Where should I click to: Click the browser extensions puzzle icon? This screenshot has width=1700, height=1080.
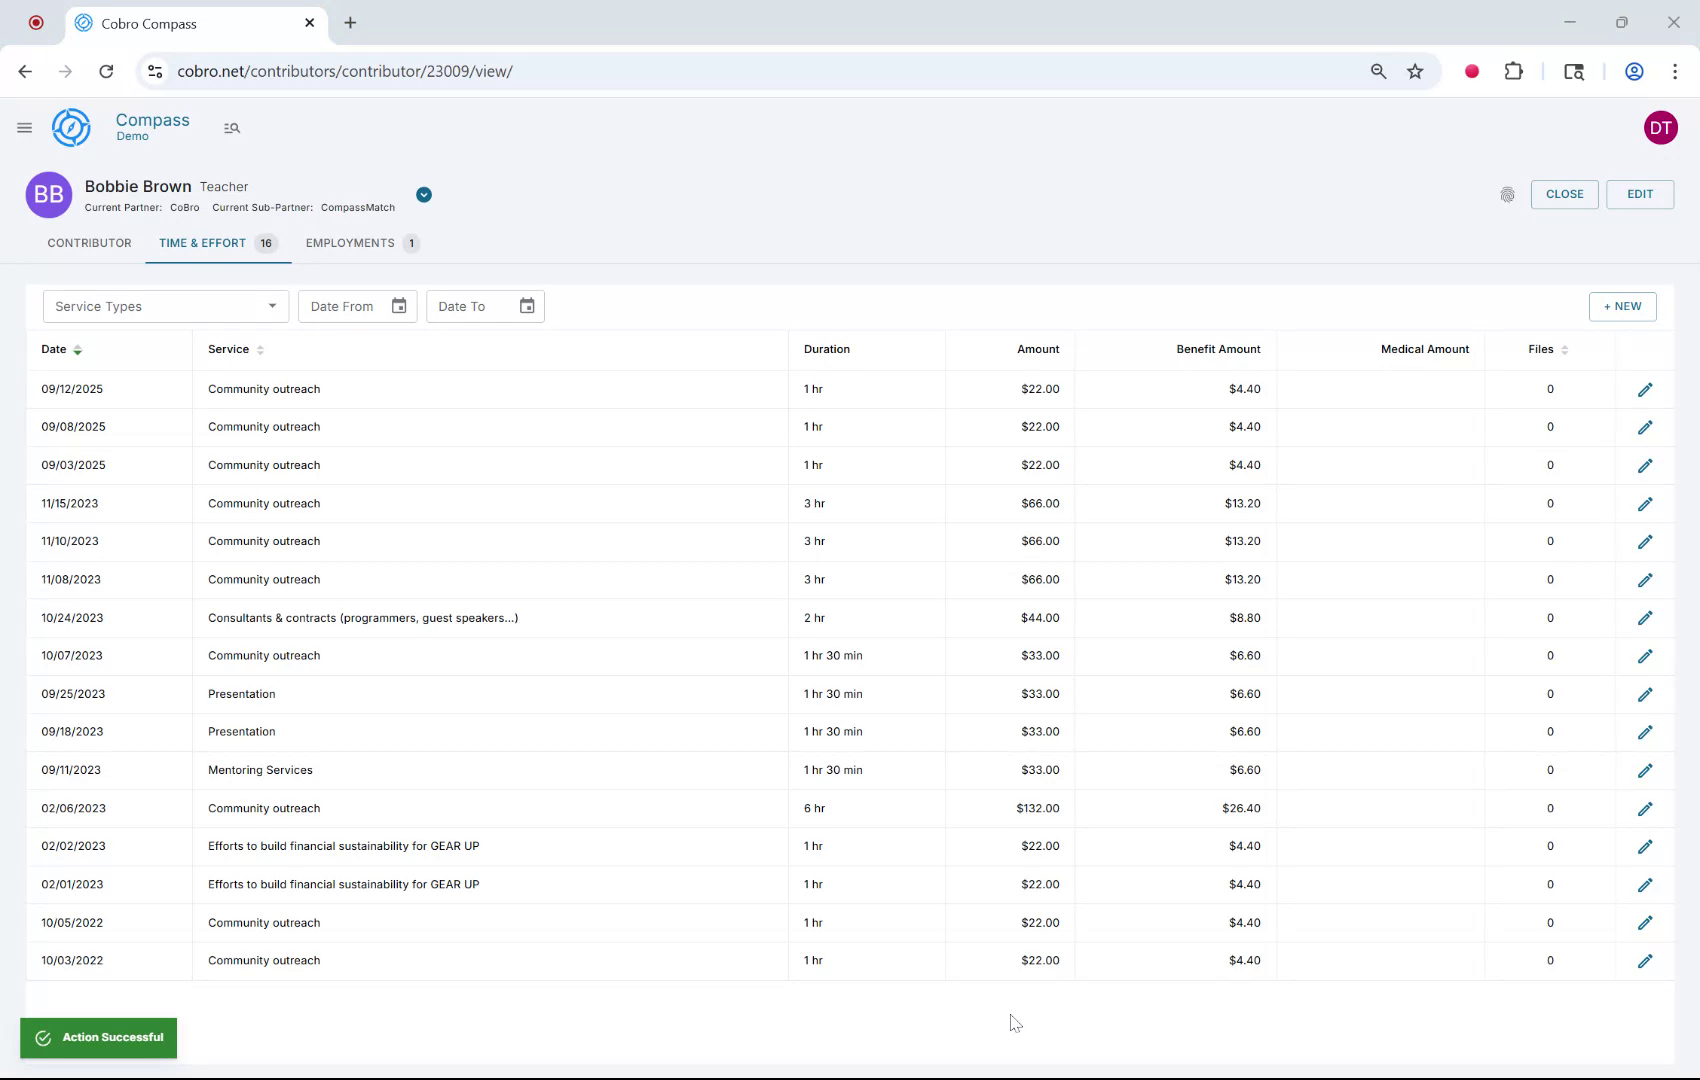pos(1513,71)
